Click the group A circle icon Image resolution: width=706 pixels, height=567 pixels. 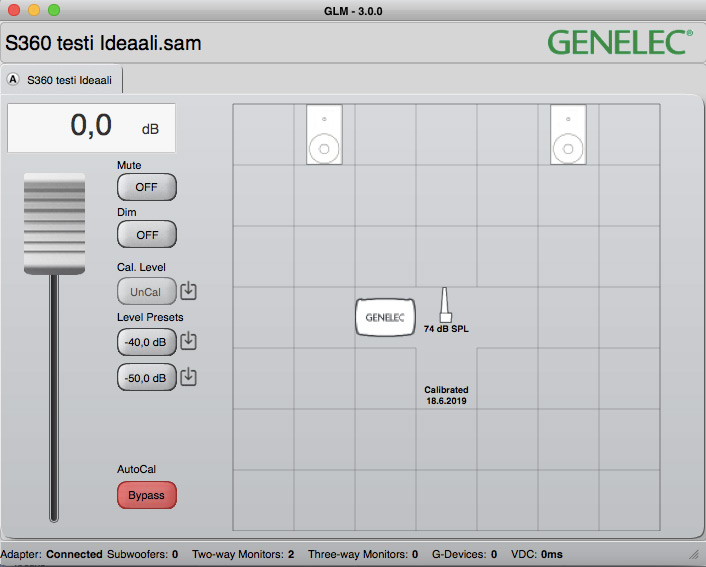[x=13, y=80]
